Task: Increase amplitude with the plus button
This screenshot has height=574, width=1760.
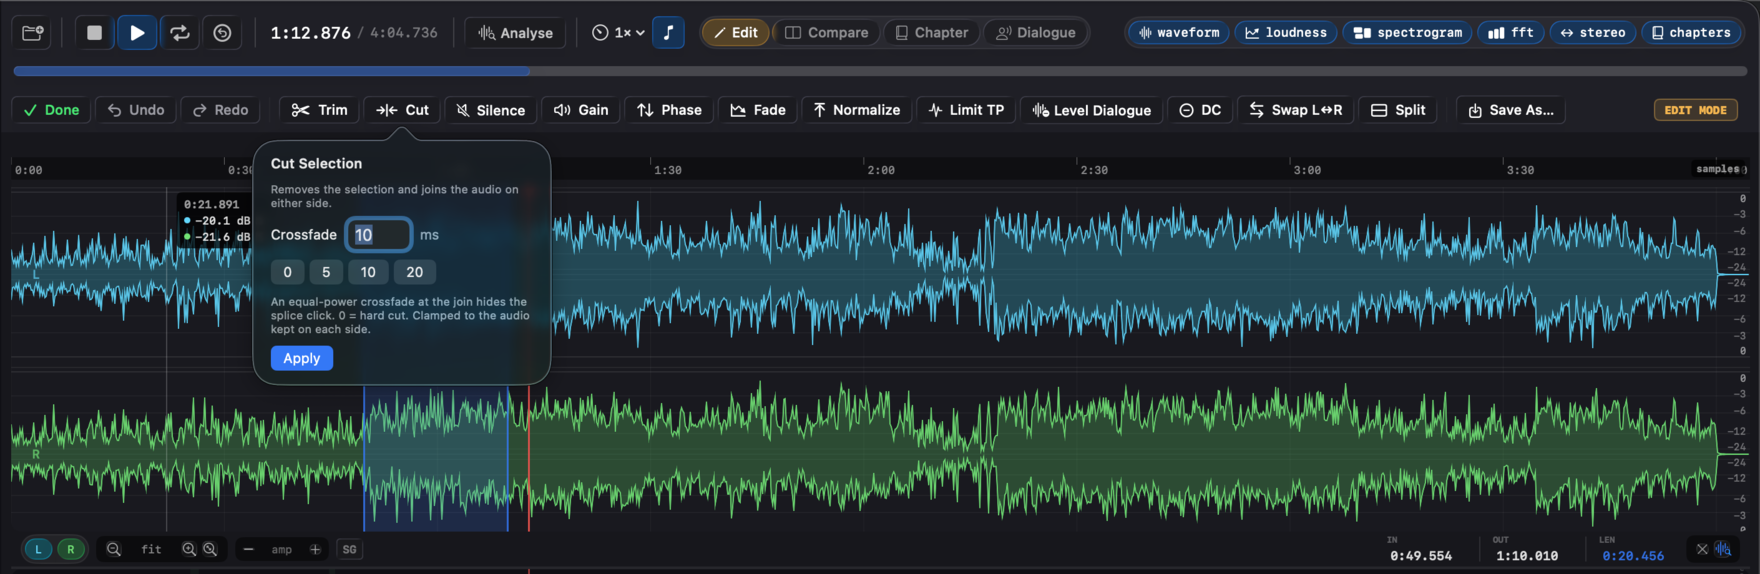Action: (315, 549)
